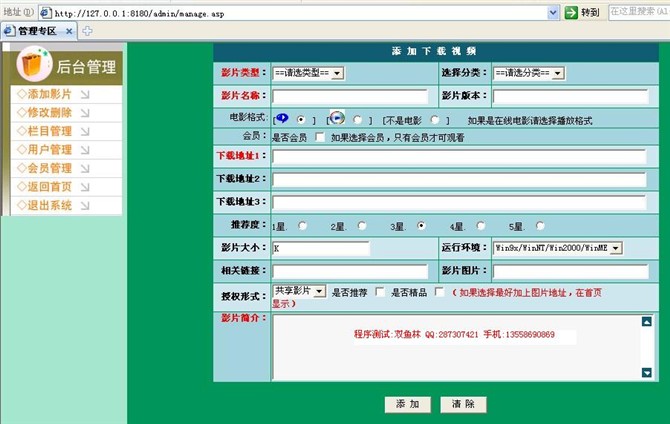The width and height of the screenshot is (670, 424).
Task: Click the down arrow in the 影片简介 box
Action: [646, 372]
